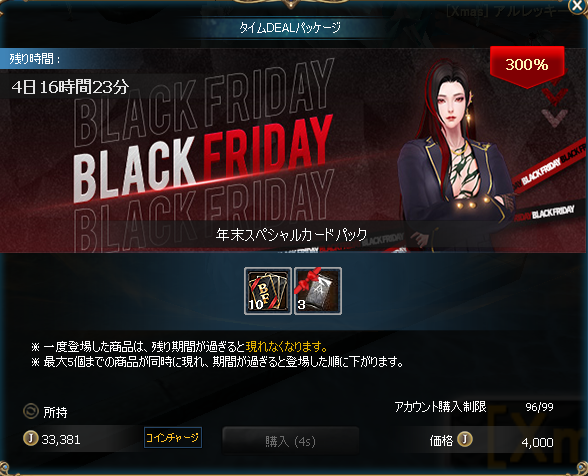The width and height of the screenshot is (588, 476).
Task: Click the red downward chevron under 300%
Action: tap(555, 95)
